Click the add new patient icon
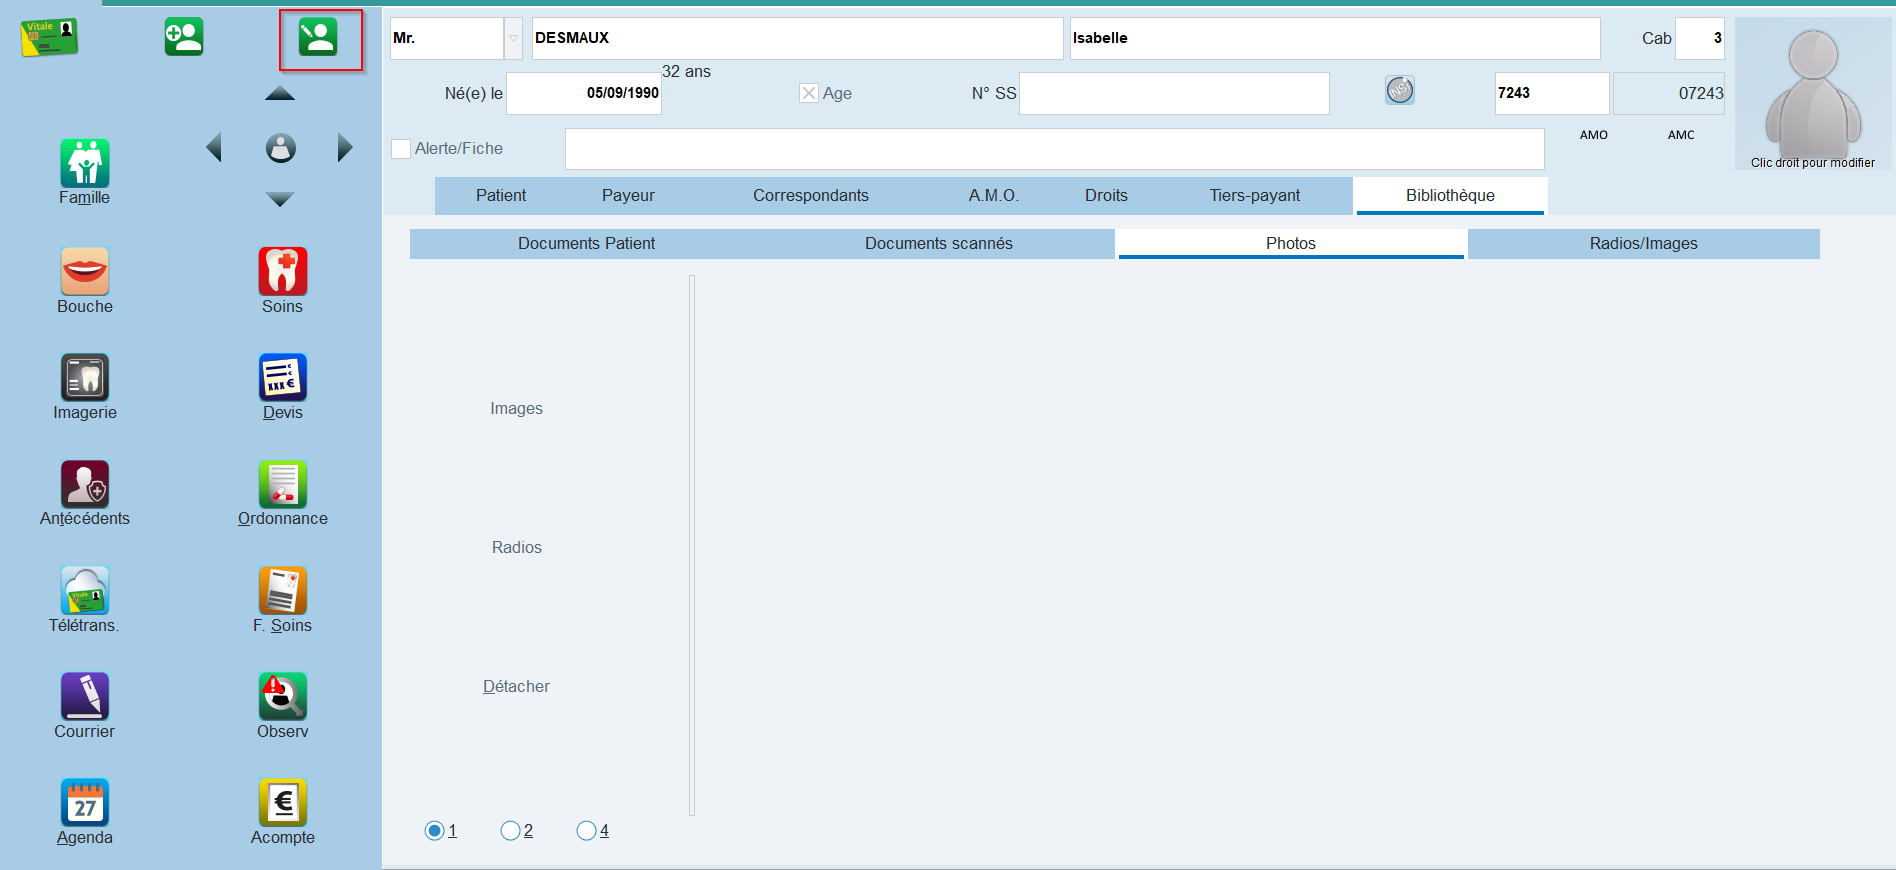 coord(184,37)
